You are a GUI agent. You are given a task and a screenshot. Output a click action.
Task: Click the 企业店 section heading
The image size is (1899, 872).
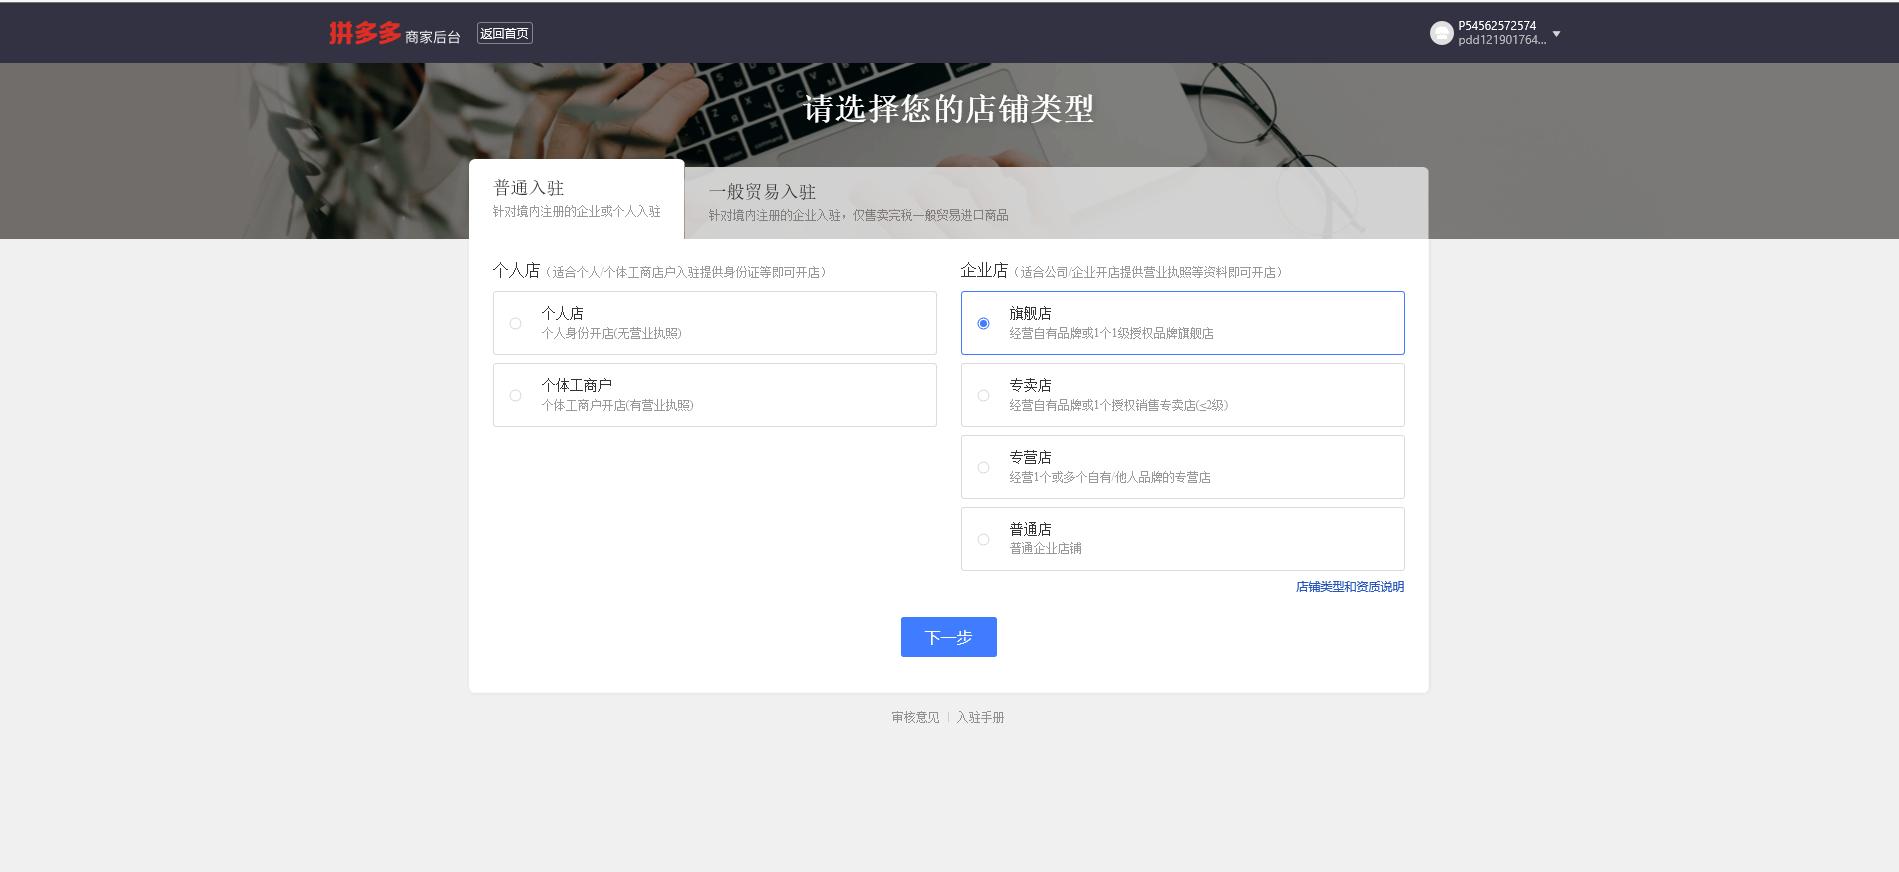(984, 270)
